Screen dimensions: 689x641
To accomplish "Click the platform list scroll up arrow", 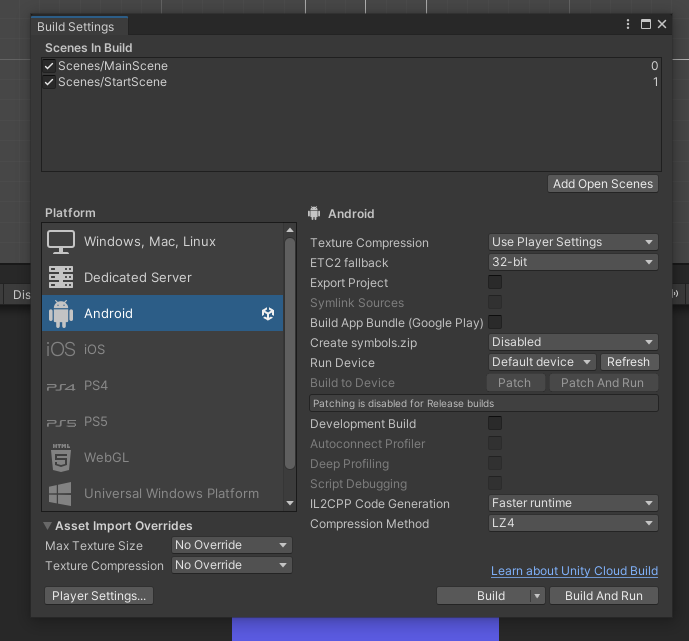I will [290, 230].
